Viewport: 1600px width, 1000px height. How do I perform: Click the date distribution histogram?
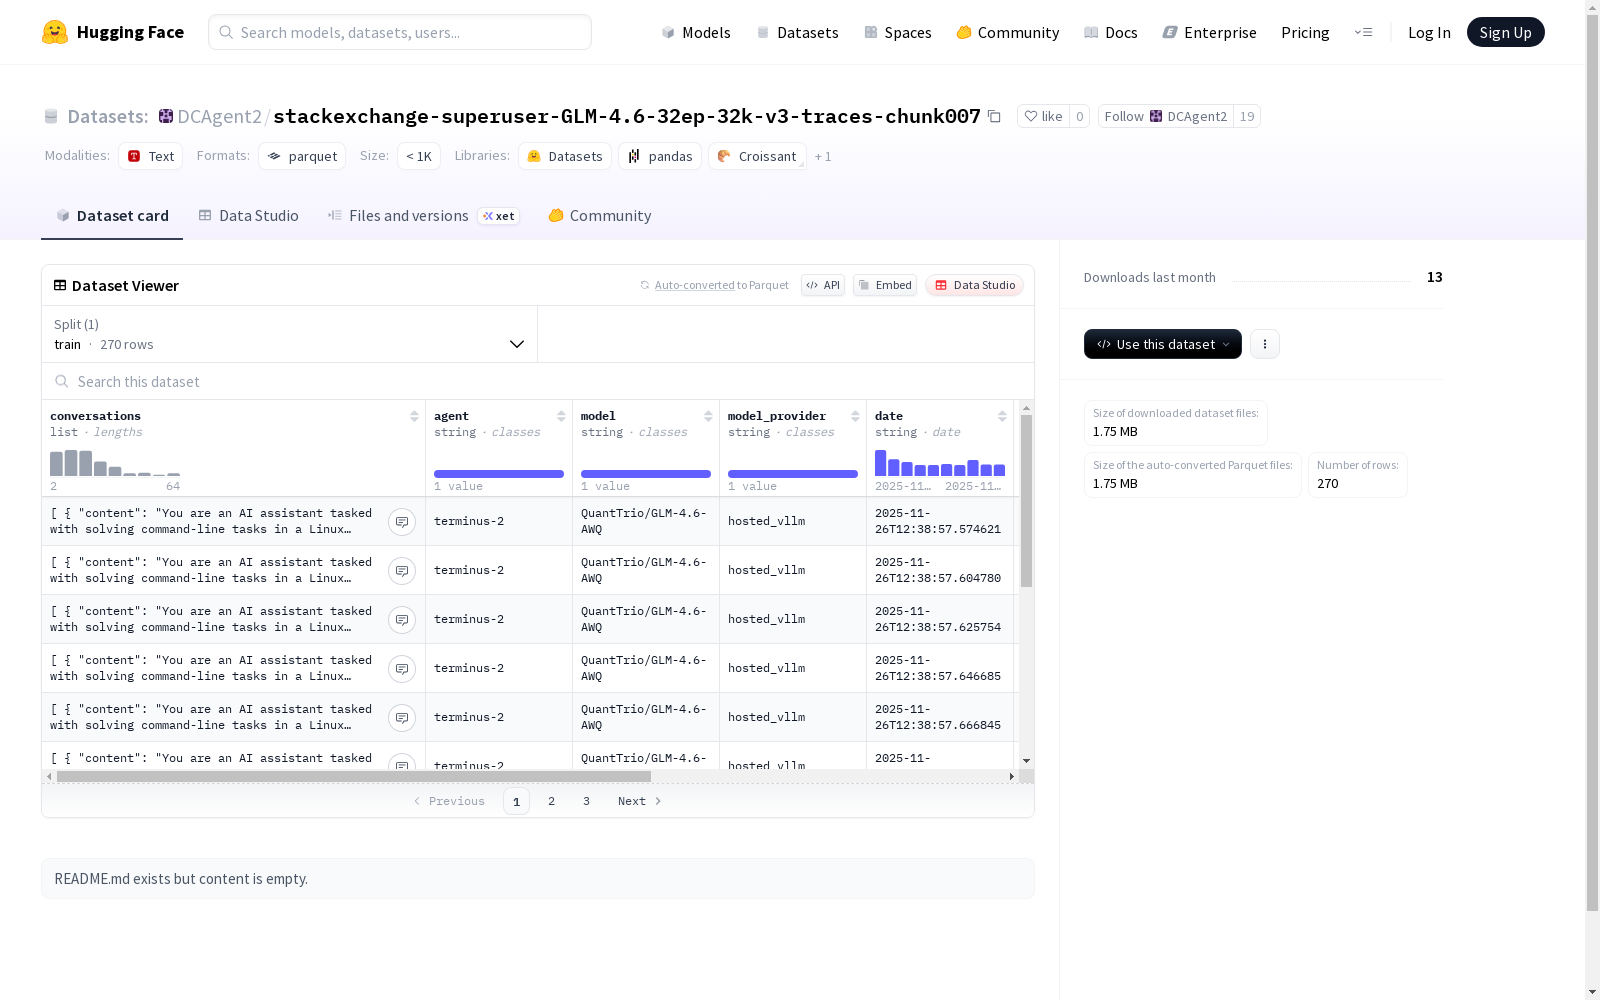[x=940, y=463]
